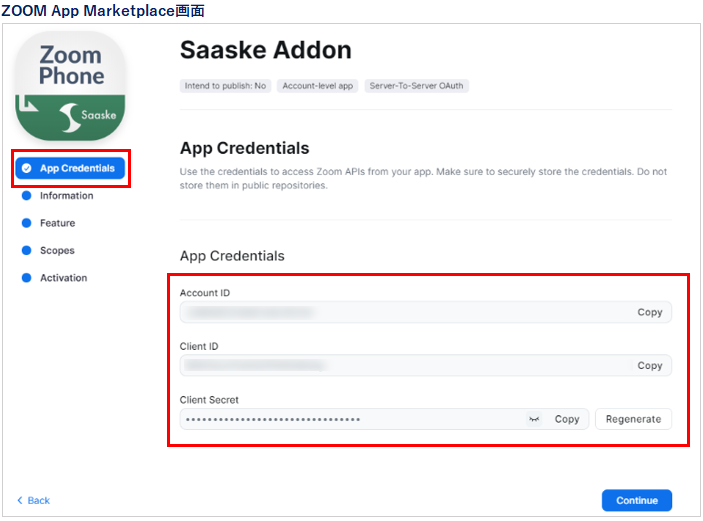Copy the Client Secret value

567,419
